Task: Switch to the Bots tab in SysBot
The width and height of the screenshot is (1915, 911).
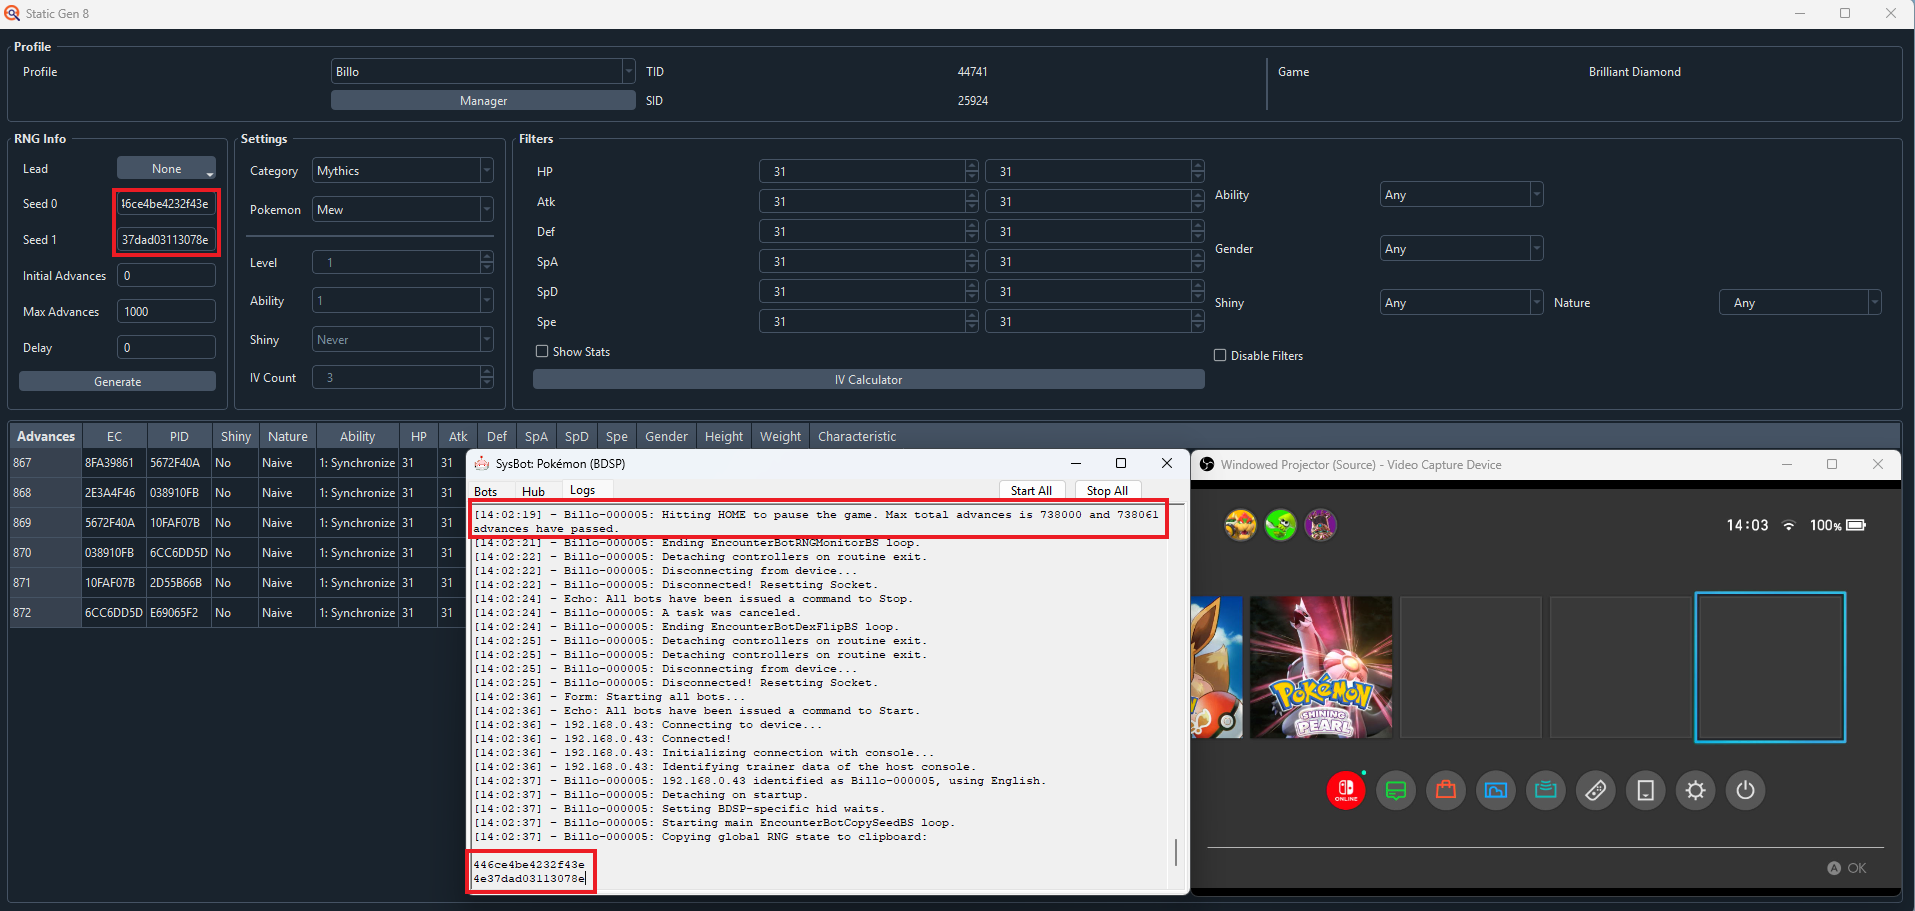Action: pos(486,491)
